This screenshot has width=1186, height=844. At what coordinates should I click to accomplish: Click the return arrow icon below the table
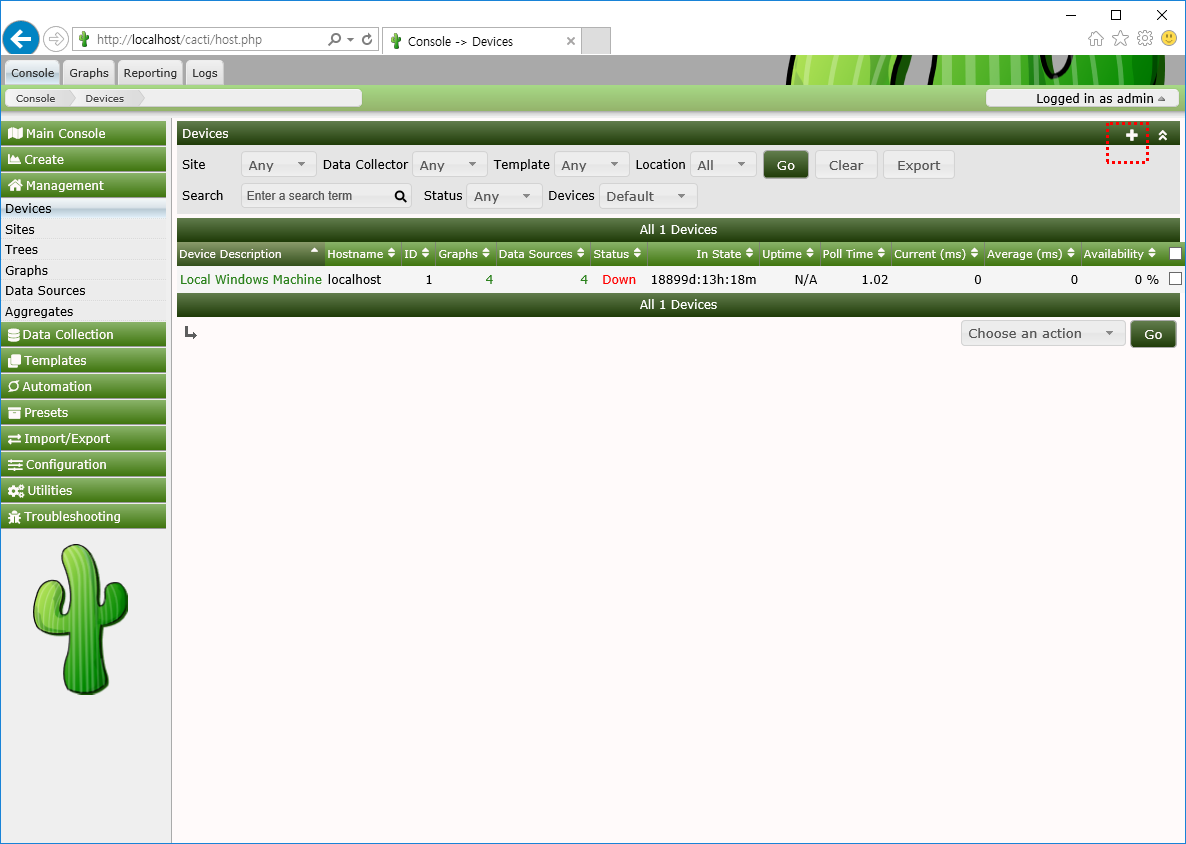[x=191, y=333]
